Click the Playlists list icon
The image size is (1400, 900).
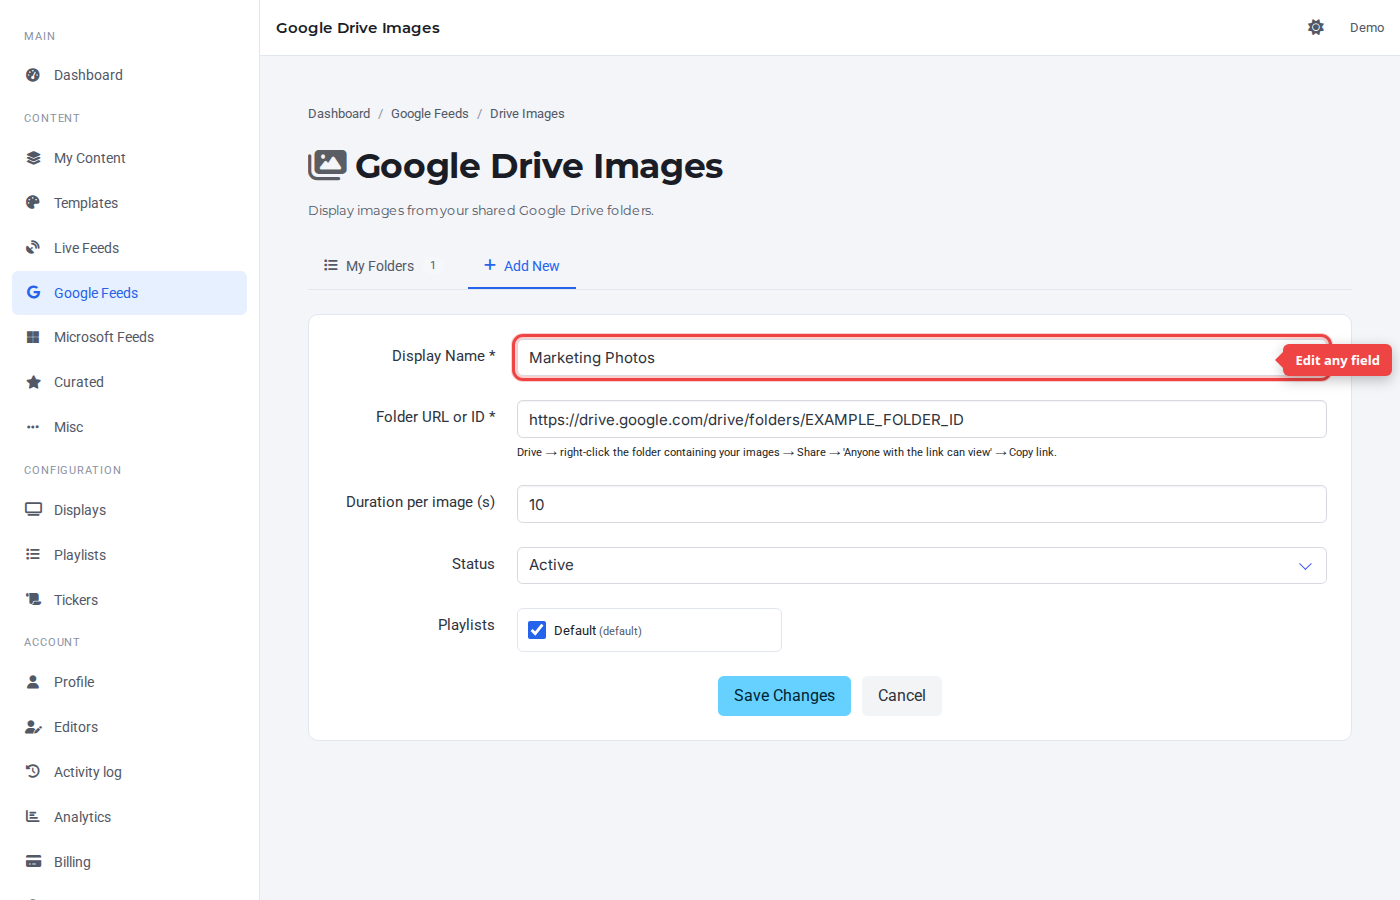(x=33, y=555)
